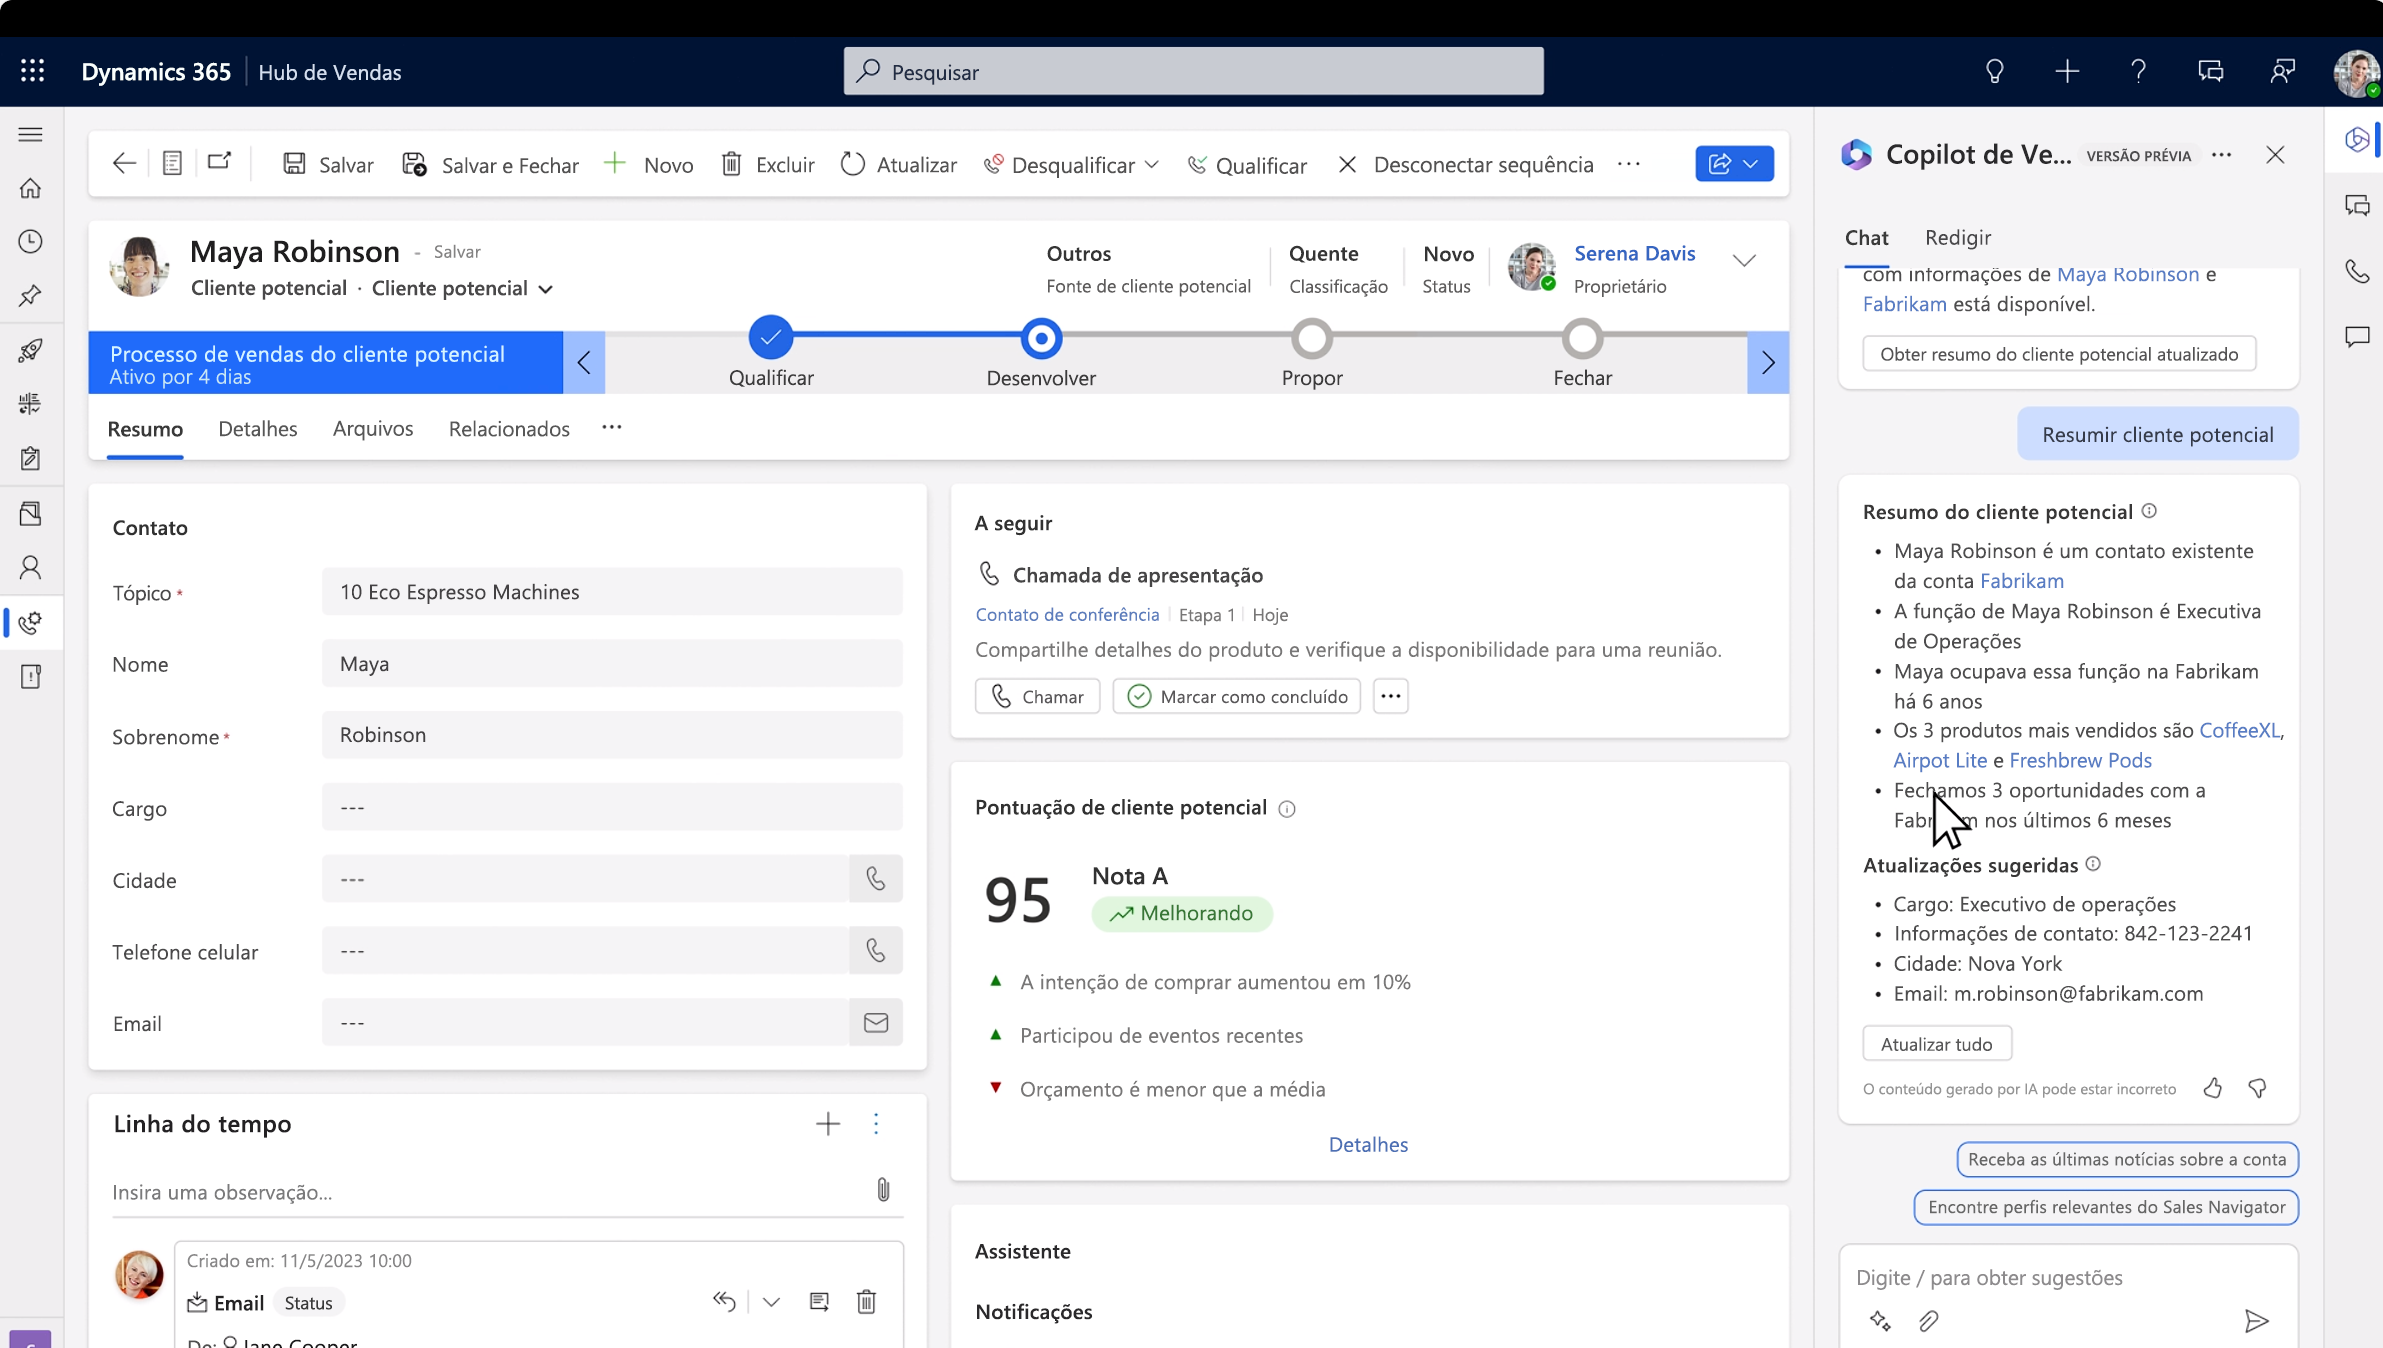Open record in new window icon

(x=219, y=162)
